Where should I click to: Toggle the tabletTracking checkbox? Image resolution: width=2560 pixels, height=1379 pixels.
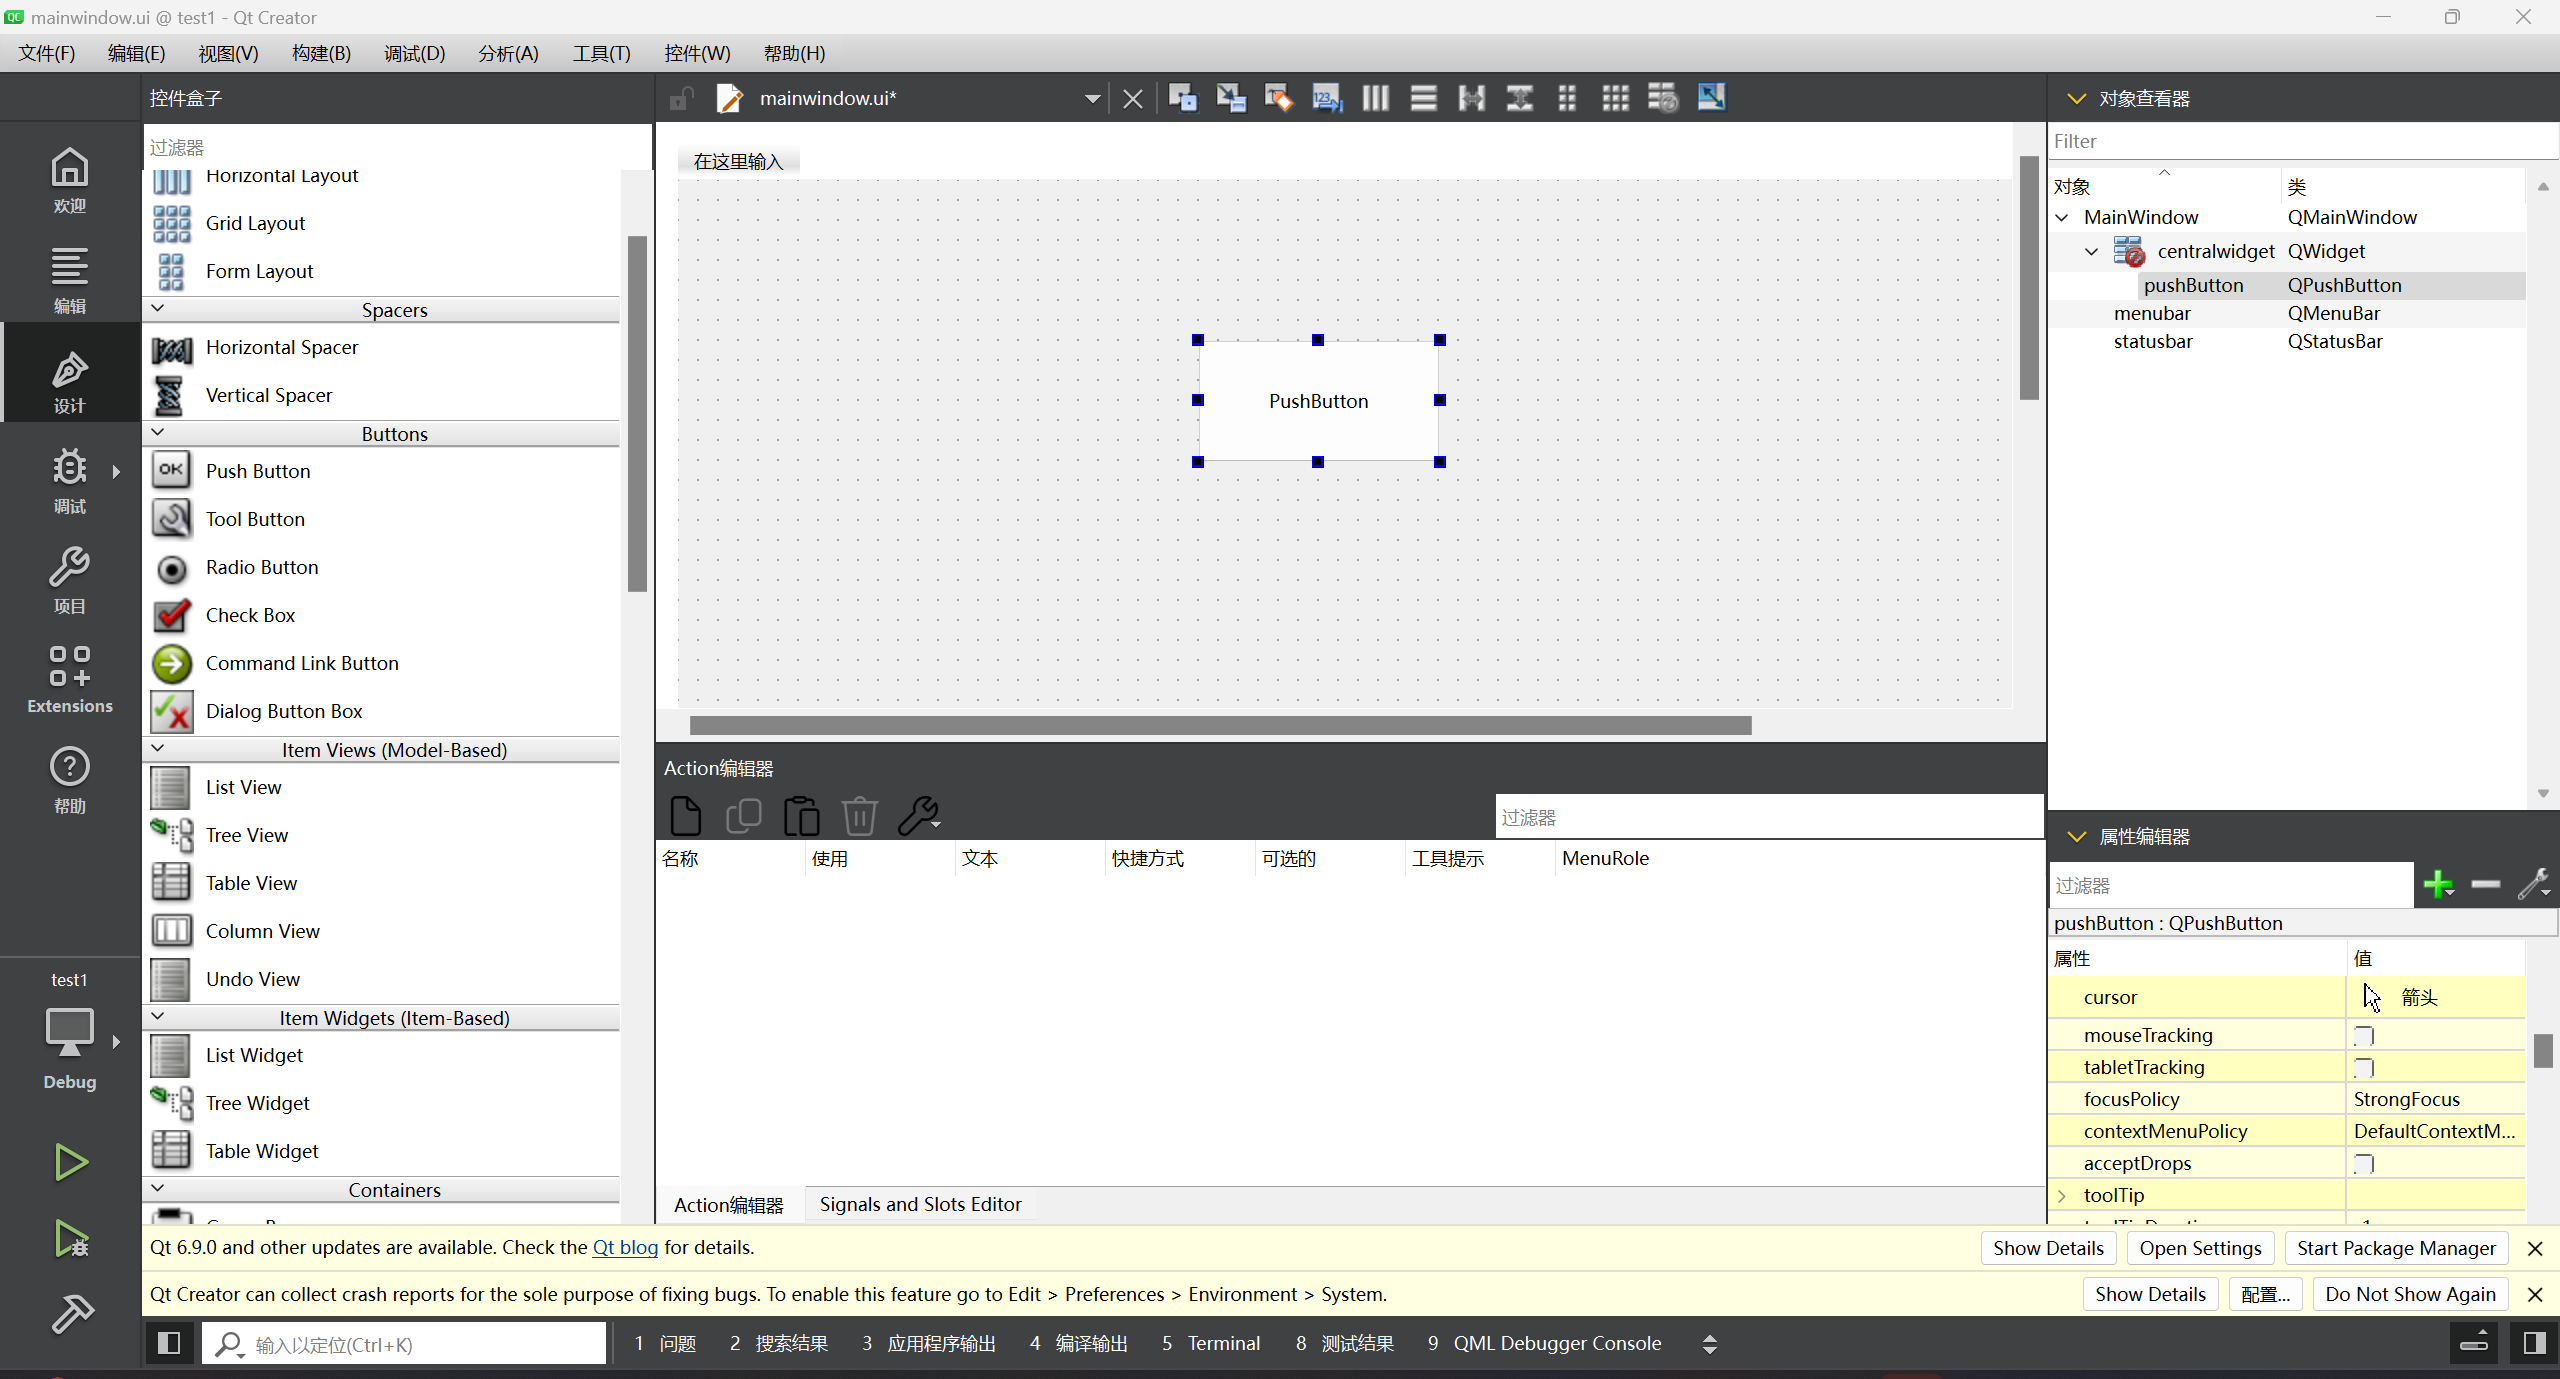pos(2364,1067)
